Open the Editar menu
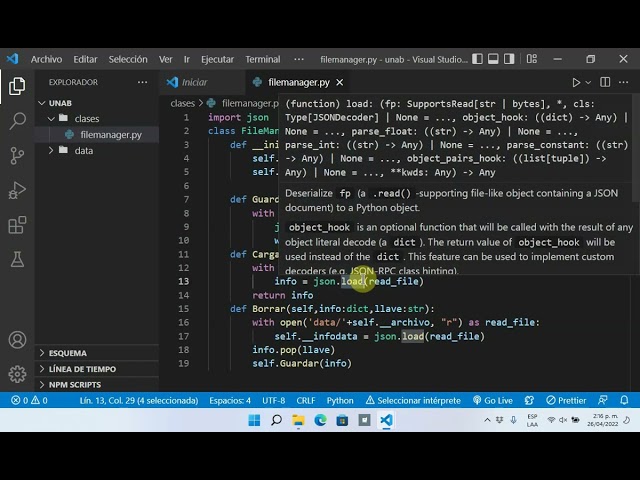Viewport: 640px width, 480px height. tap(85, 59)
